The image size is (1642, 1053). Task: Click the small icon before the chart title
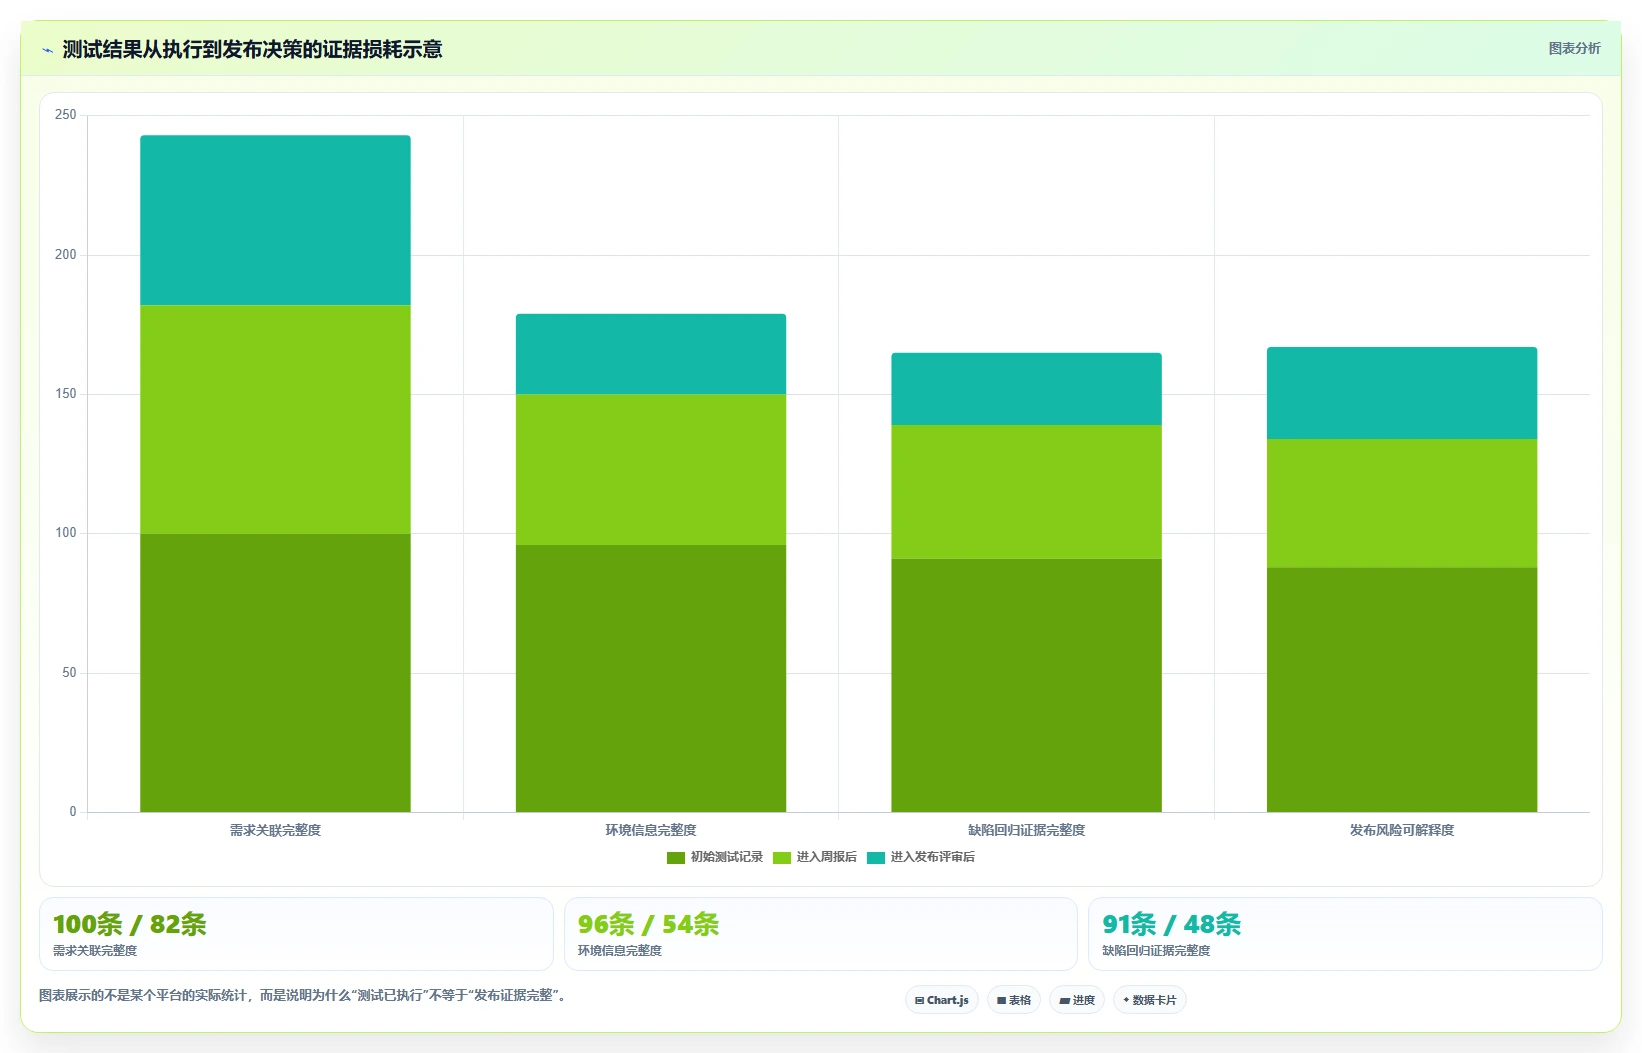click(47, 50)
